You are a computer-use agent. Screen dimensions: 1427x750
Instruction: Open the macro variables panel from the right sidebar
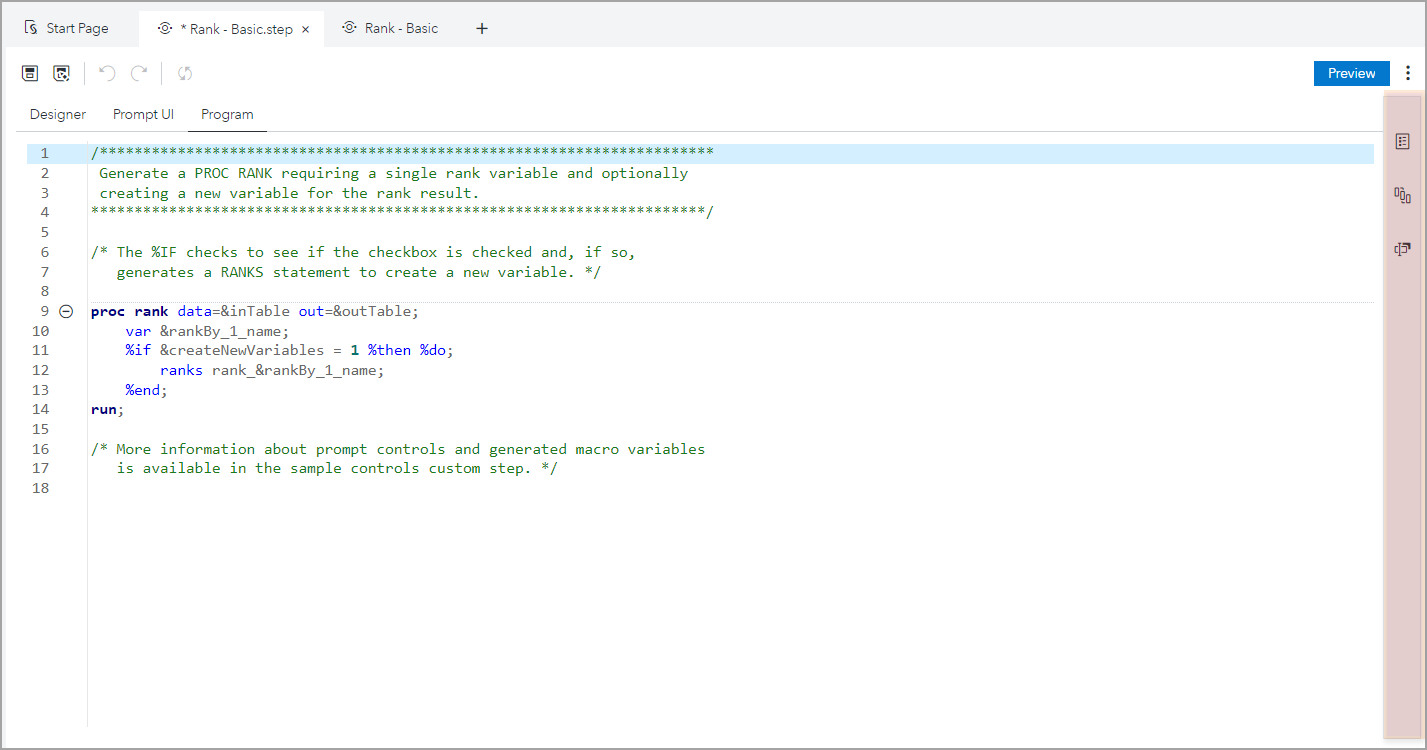click(x=1404, y=195)
